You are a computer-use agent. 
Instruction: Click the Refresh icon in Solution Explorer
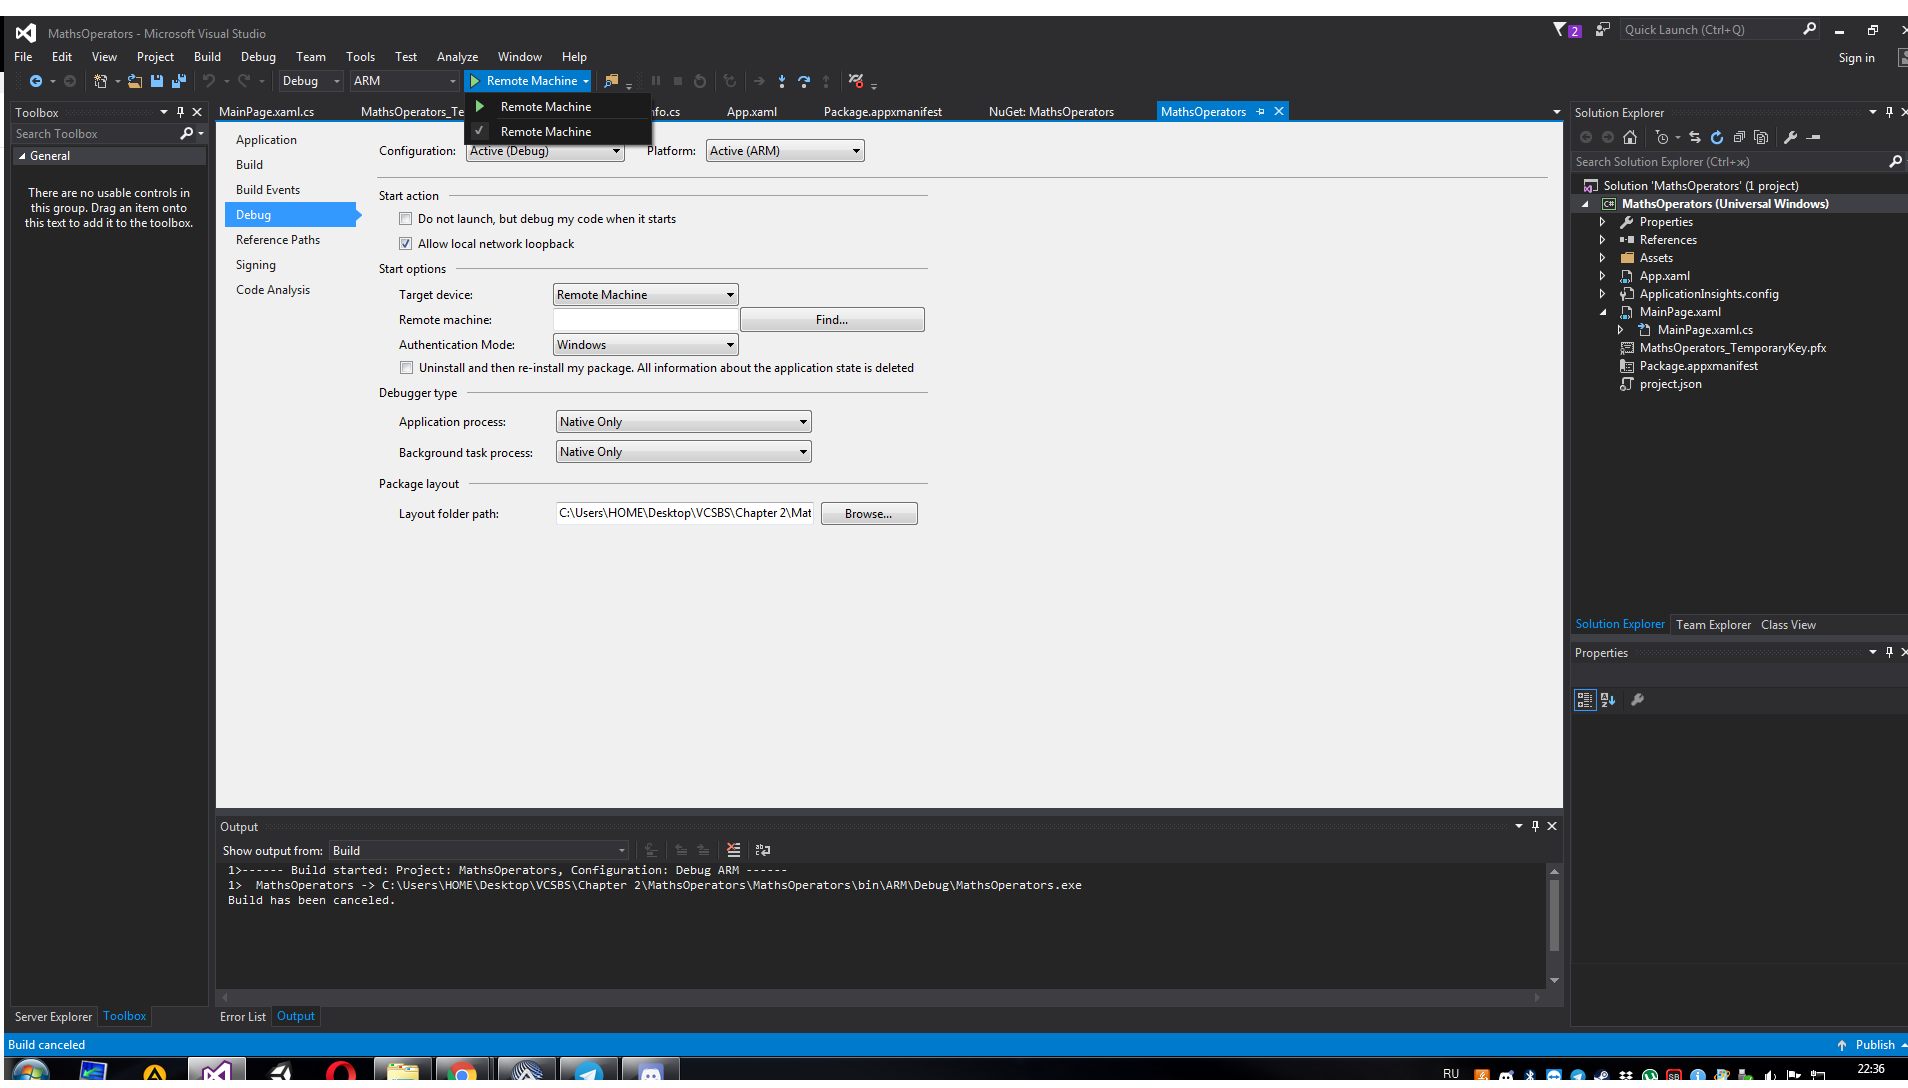[x=1717, y=137]
